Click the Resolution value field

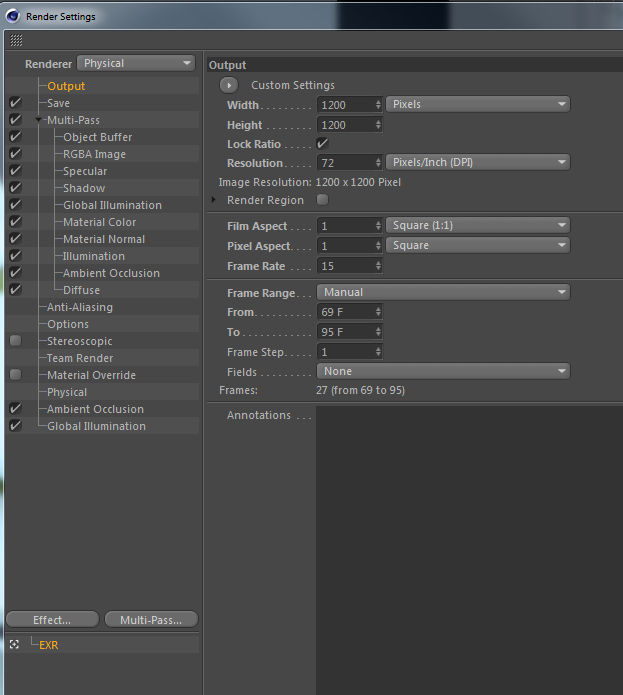pyautogui.click(x=346, y=163)
